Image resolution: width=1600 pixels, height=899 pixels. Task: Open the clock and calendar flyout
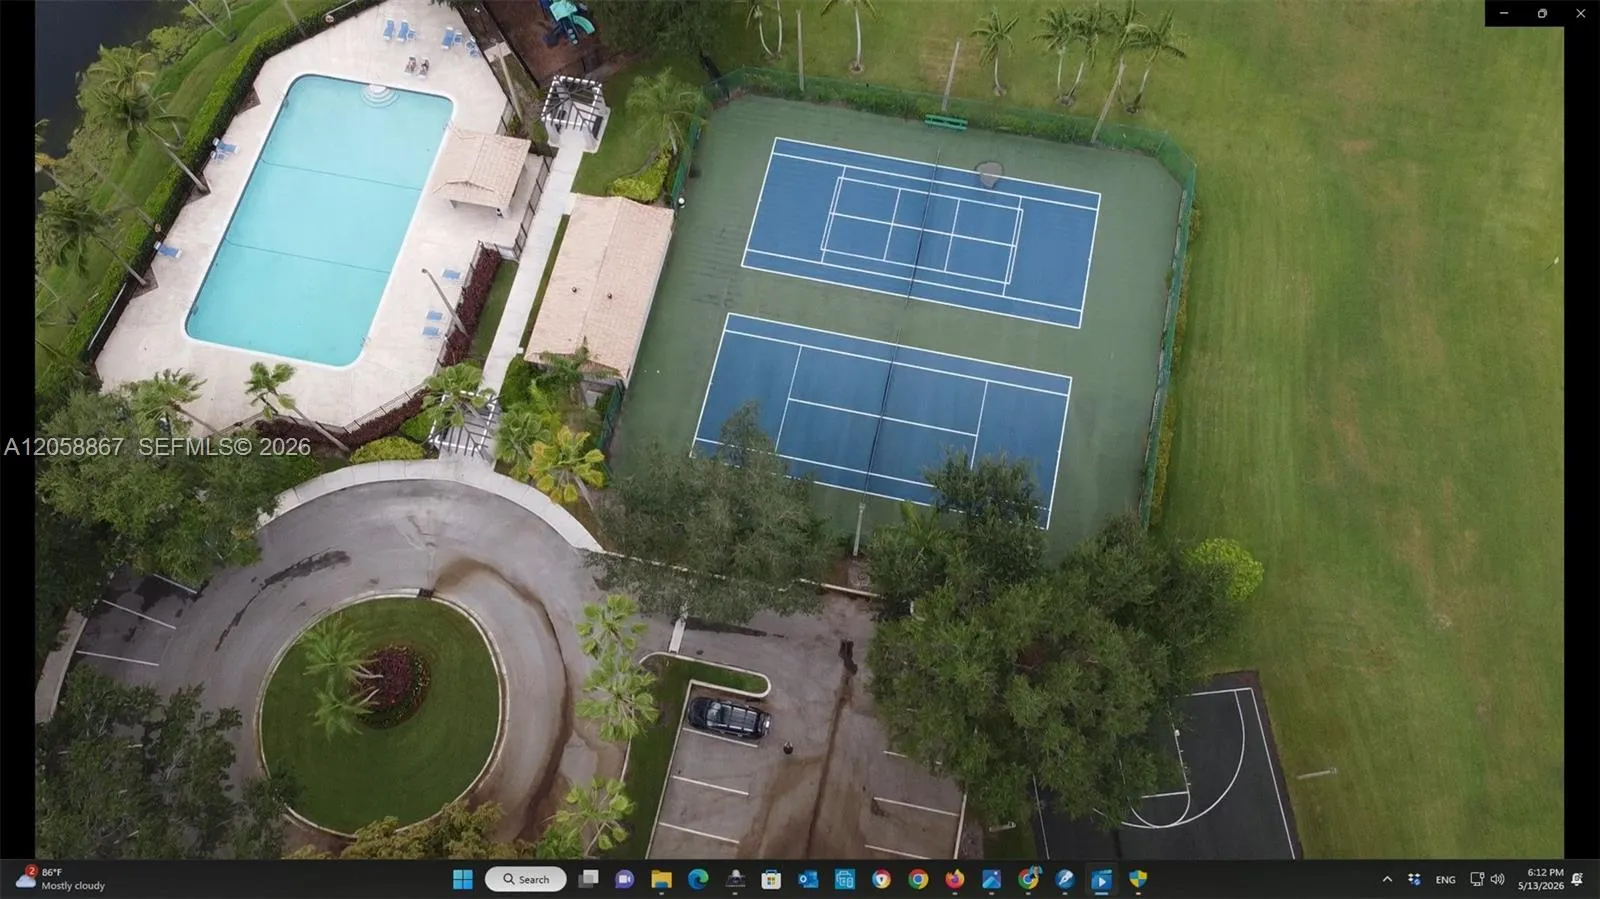tap(1541, 879)
